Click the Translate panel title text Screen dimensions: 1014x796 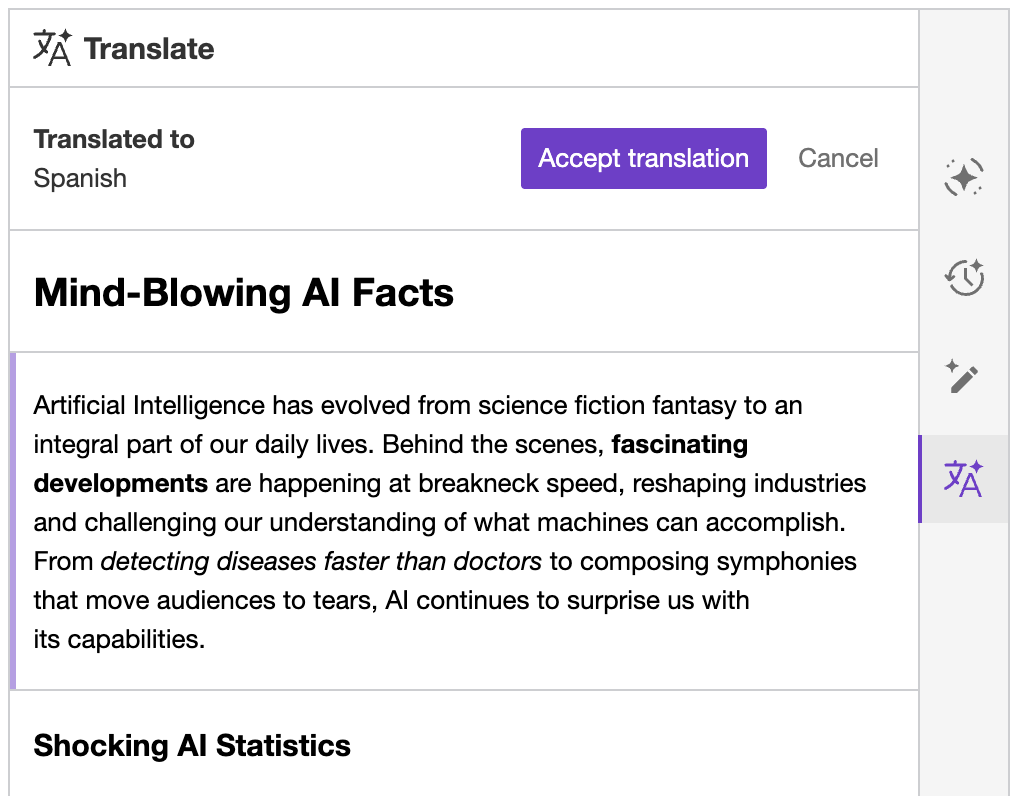tap(149, 47)
